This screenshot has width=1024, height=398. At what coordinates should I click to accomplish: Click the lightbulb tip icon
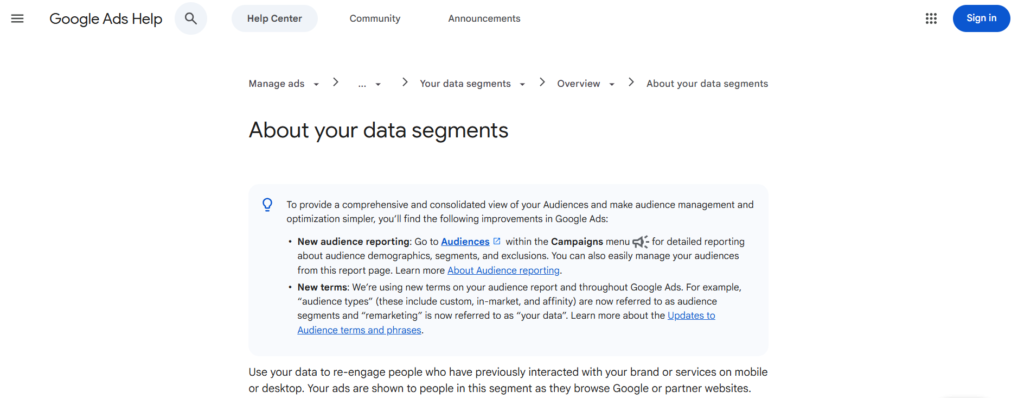(x=267, y=205)
